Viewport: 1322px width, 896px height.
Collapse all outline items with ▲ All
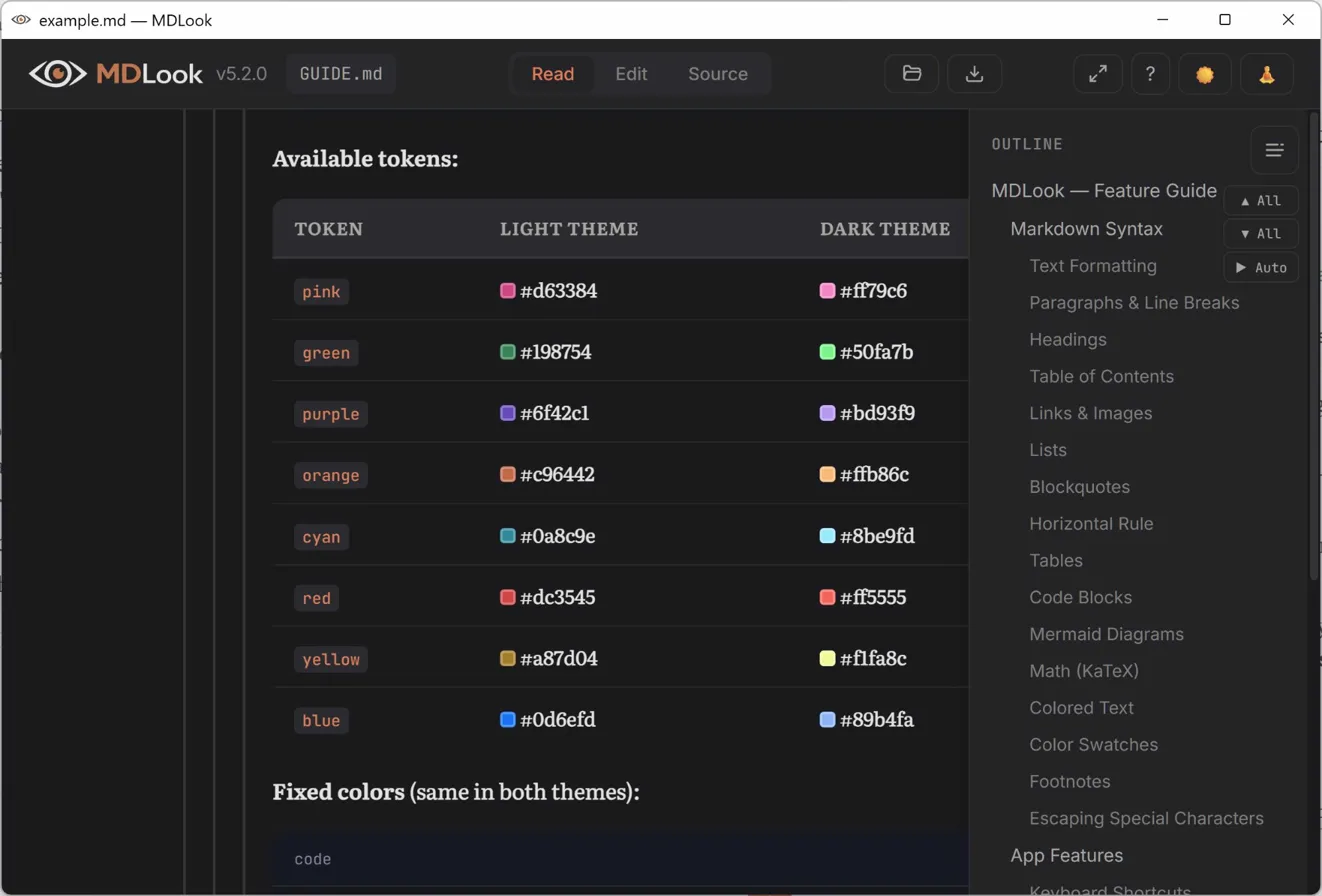[x=1261, y=200]
